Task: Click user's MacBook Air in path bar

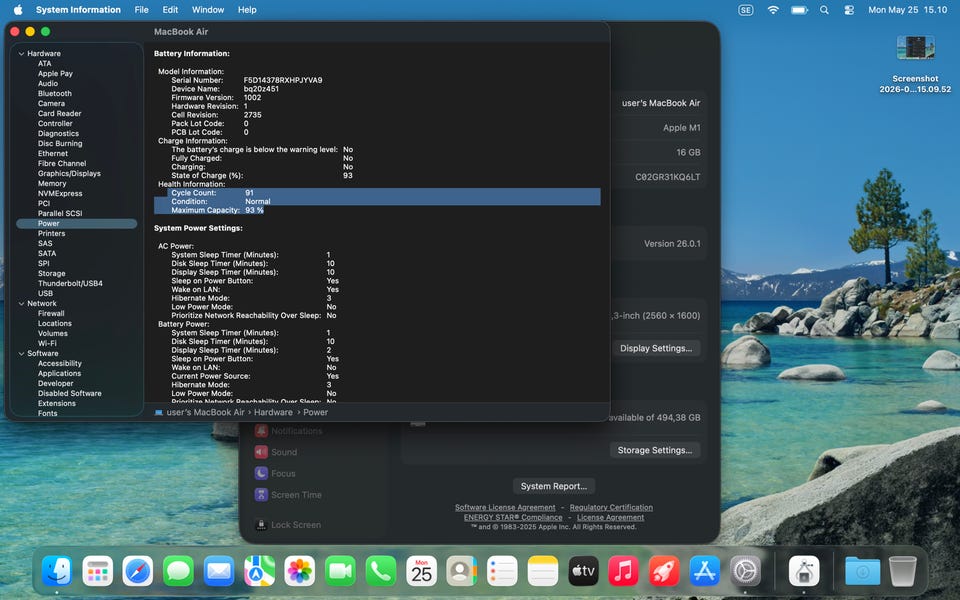Action: pos(205,413)
